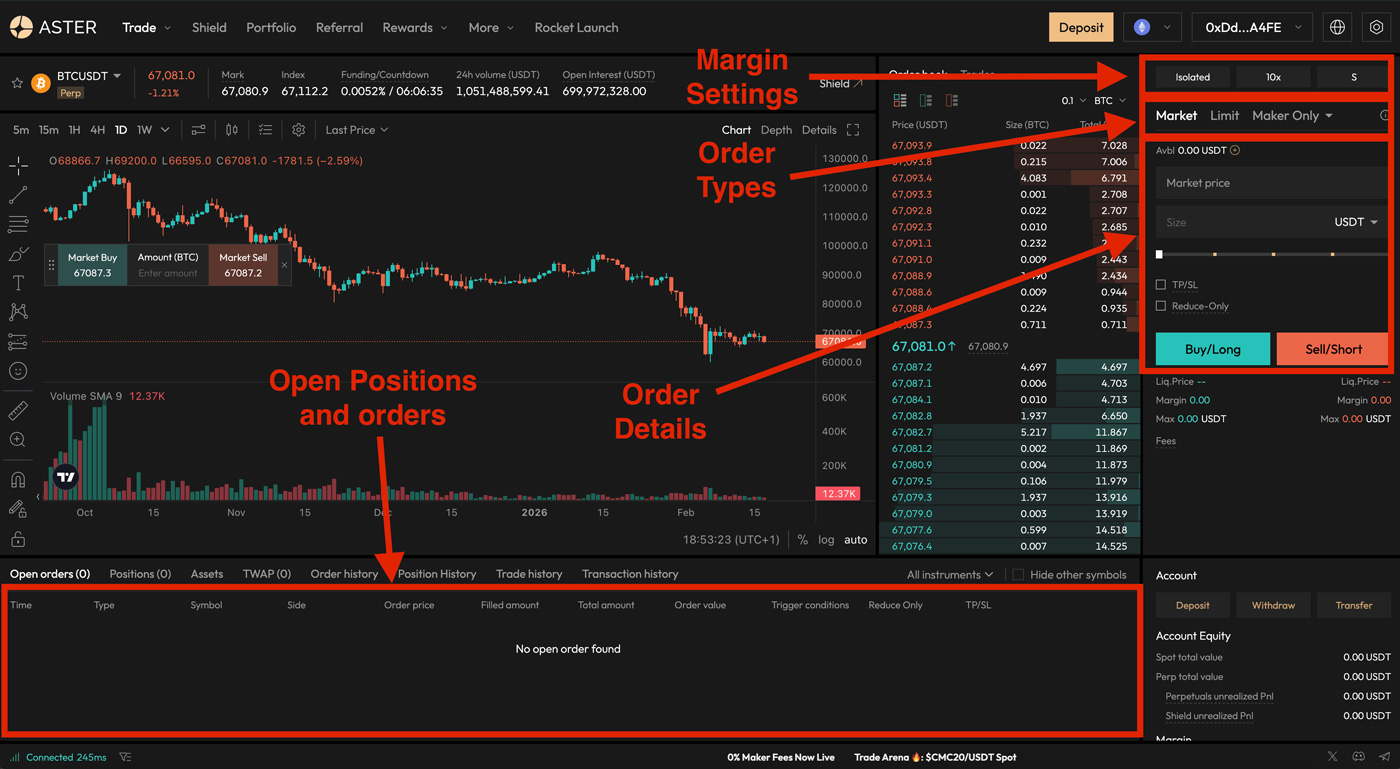The image size is (1400, 769).
Task: Select the trend line drawing tool
Action: click(18, 195)
